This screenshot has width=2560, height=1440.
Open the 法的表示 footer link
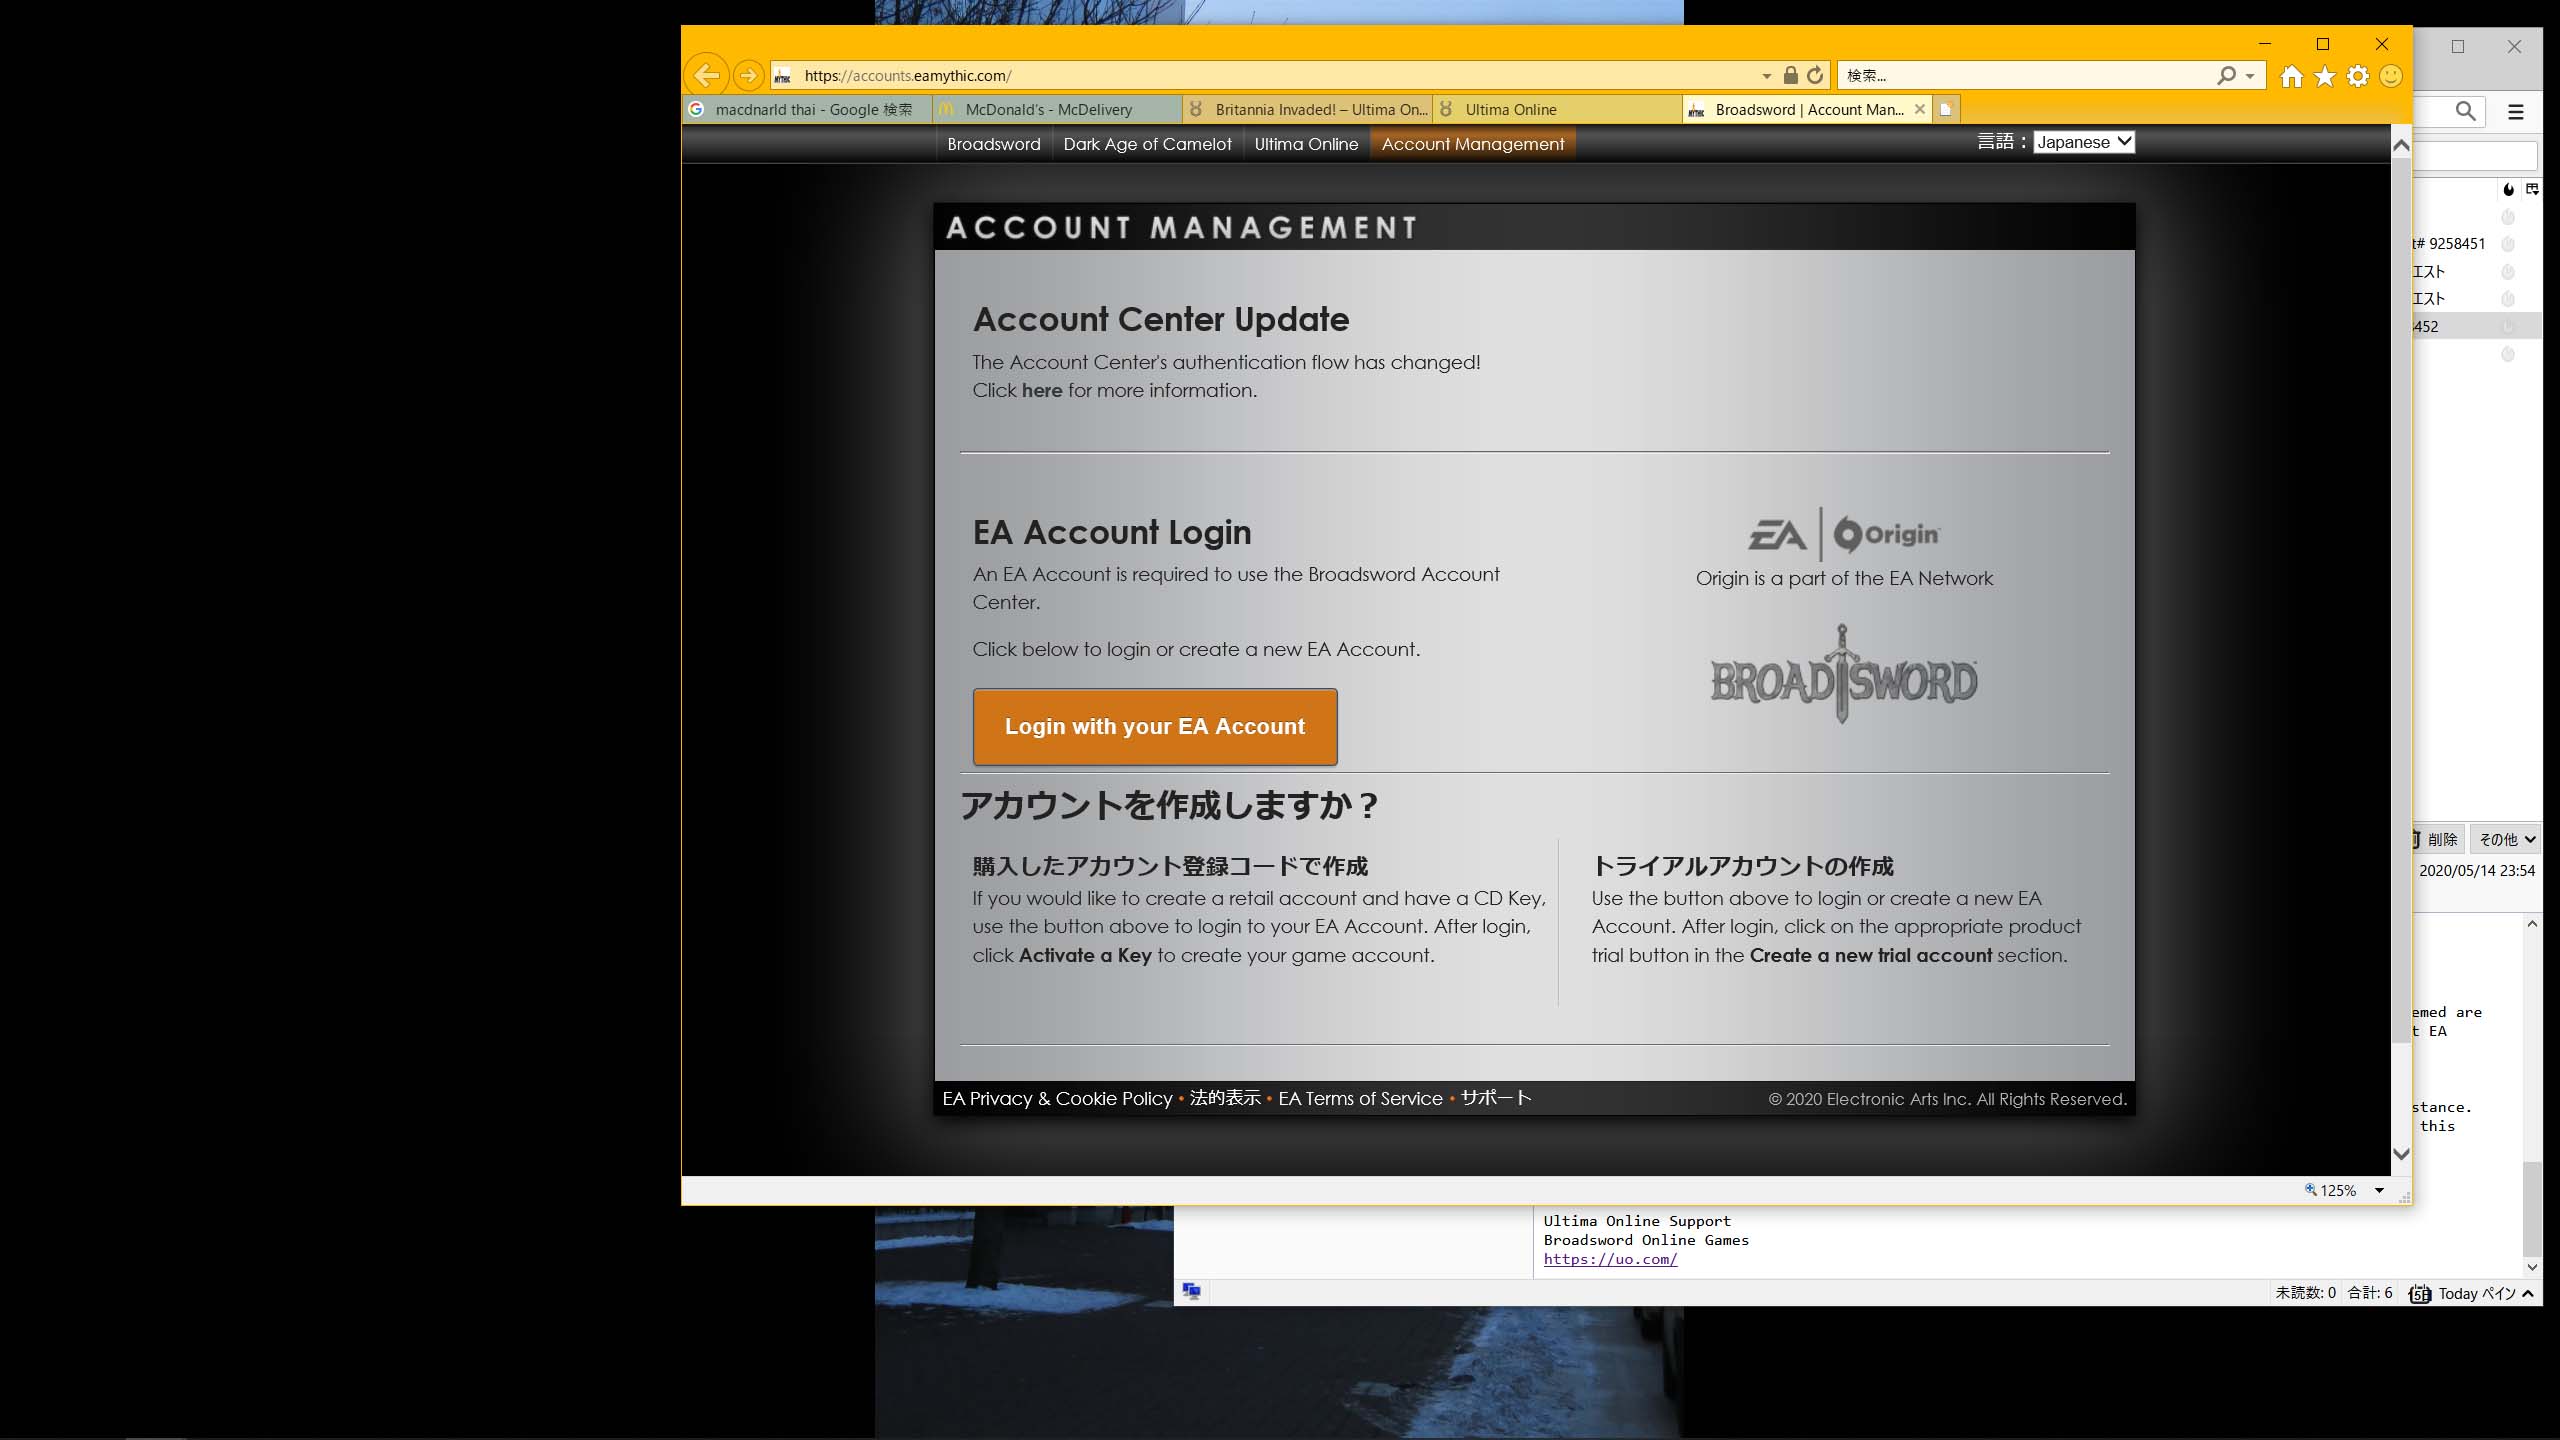point(1225,1098)
